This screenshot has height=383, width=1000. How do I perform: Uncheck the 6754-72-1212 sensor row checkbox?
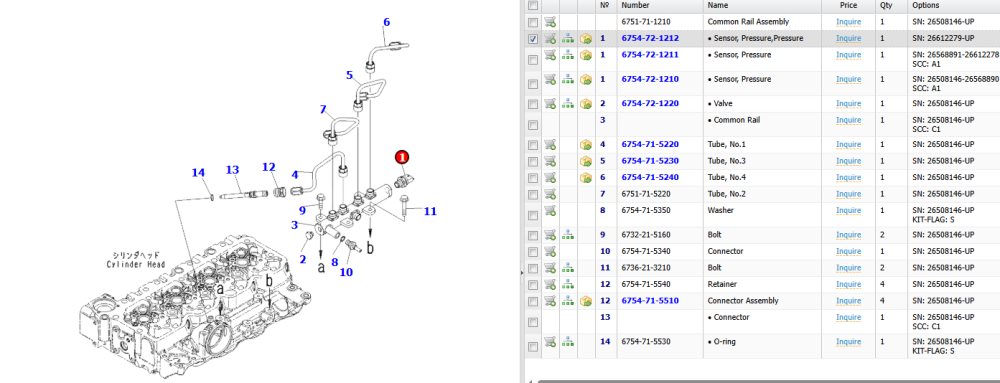click(x=533, y=39)
